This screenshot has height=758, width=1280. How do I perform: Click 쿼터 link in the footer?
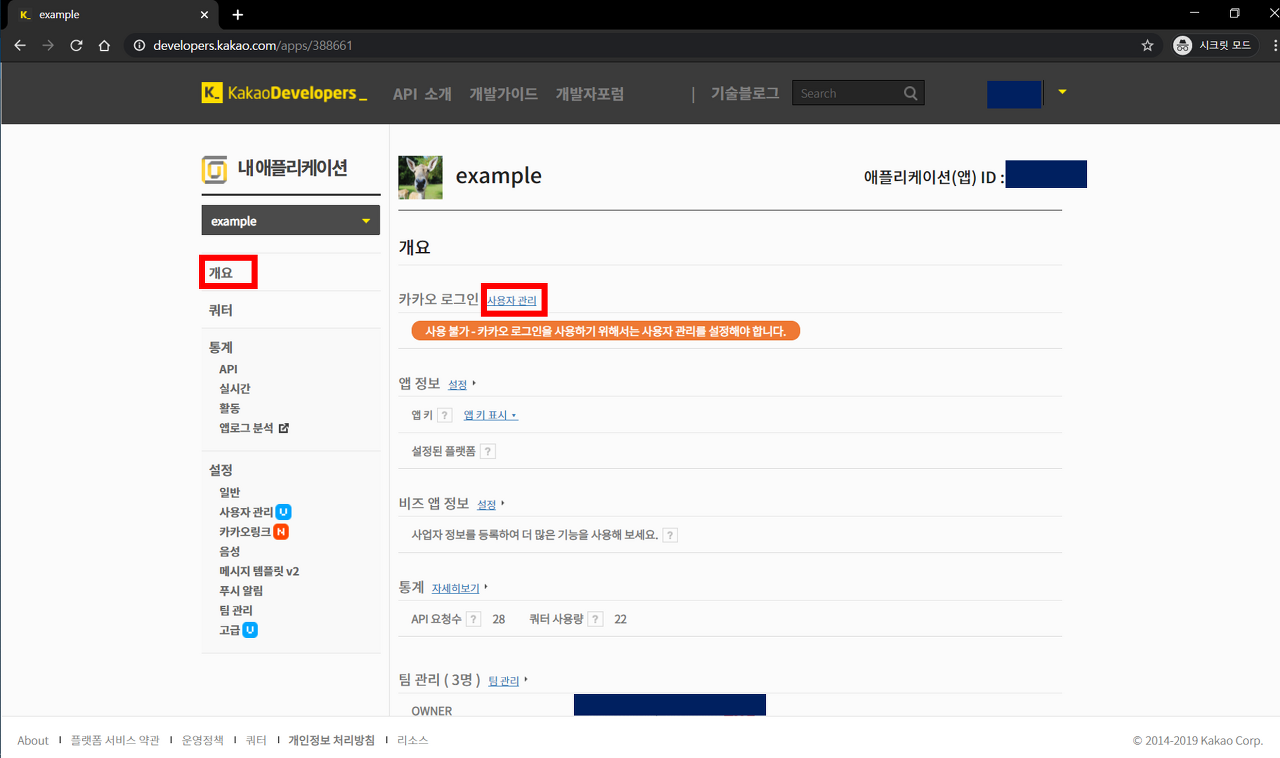pyautogui.click(x=257, y=741)
